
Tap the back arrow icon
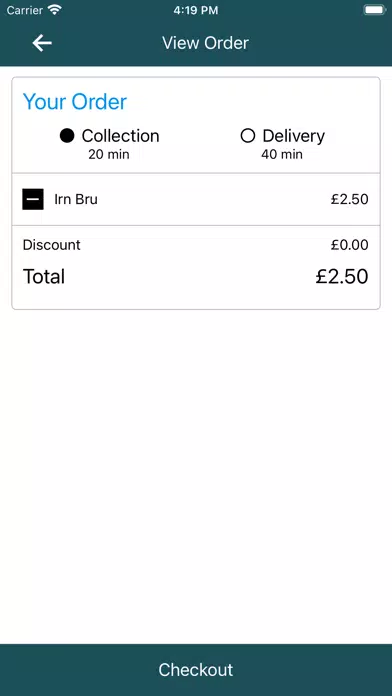point(42,43)
